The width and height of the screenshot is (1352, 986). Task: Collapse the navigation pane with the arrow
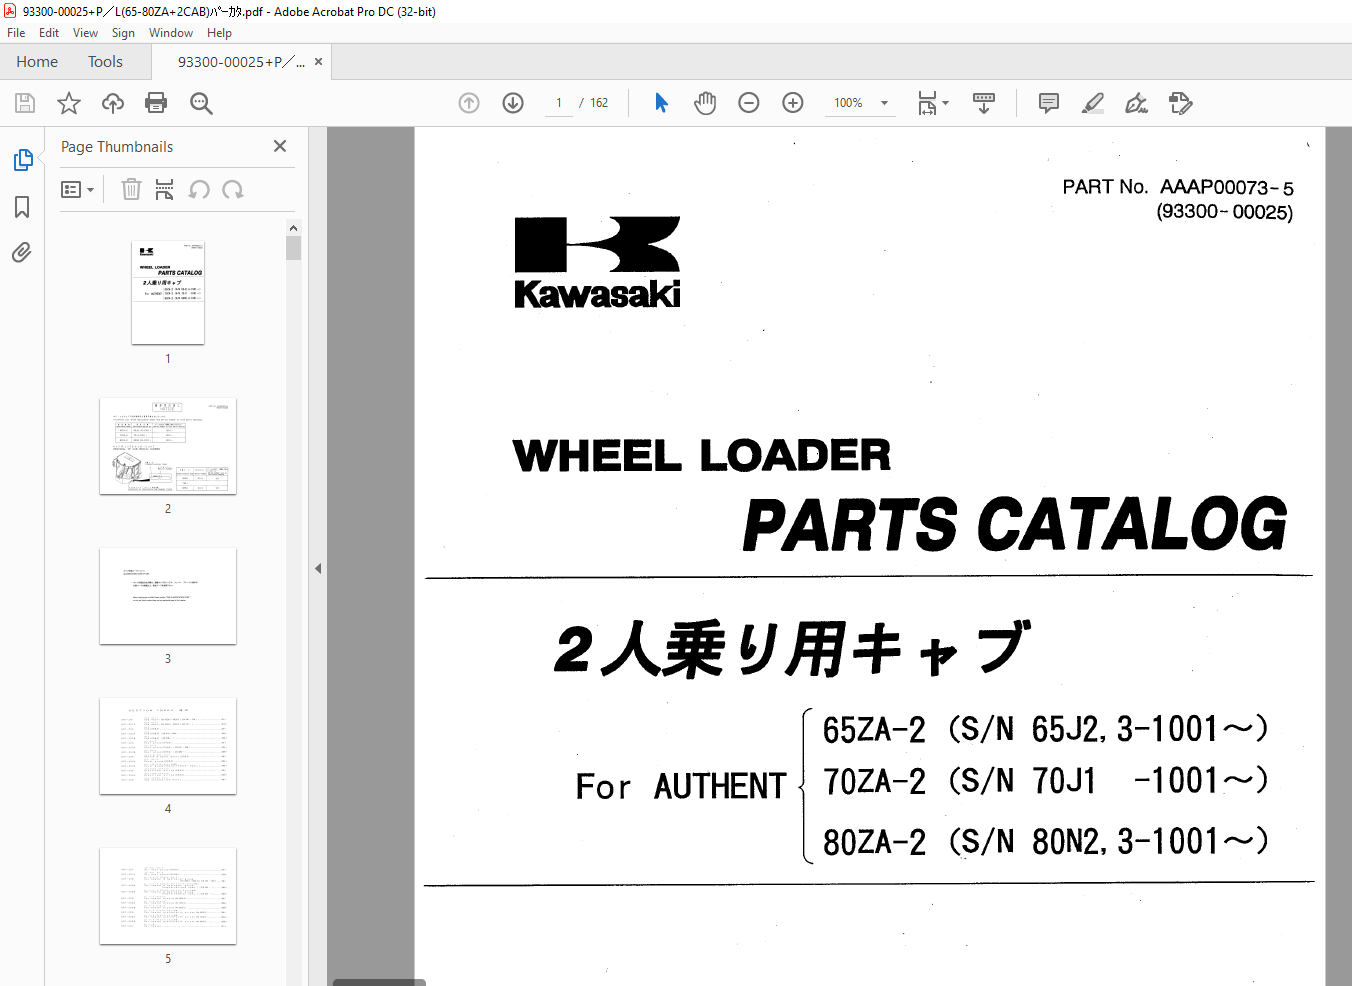pyautogui.click(x=318, y=568)
